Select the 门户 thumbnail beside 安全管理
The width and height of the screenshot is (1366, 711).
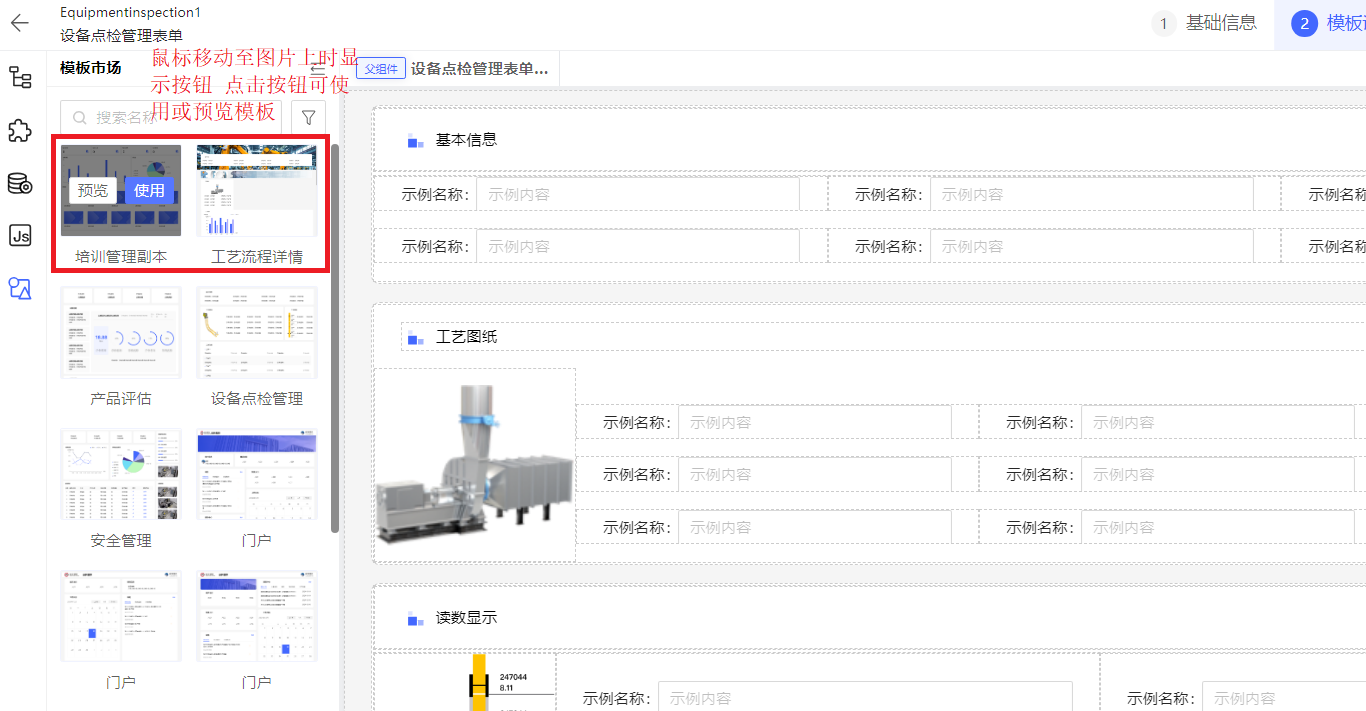[257, 475]
